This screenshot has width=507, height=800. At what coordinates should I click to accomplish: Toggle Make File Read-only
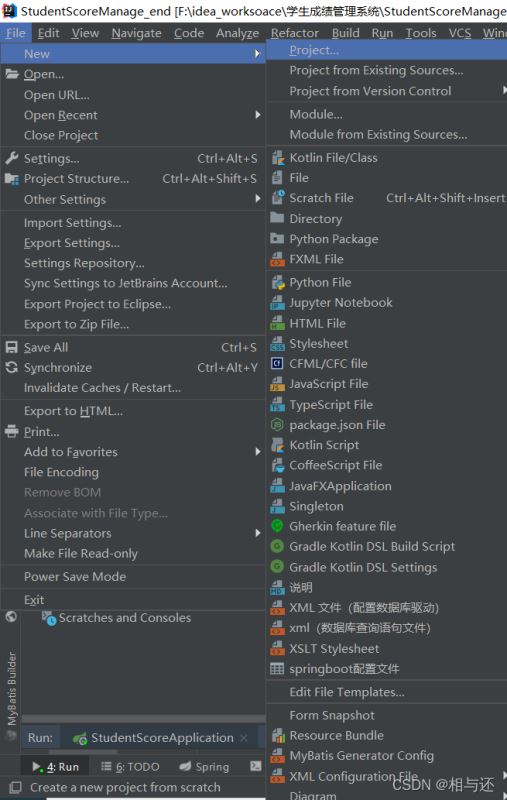(x=81, y=554)
